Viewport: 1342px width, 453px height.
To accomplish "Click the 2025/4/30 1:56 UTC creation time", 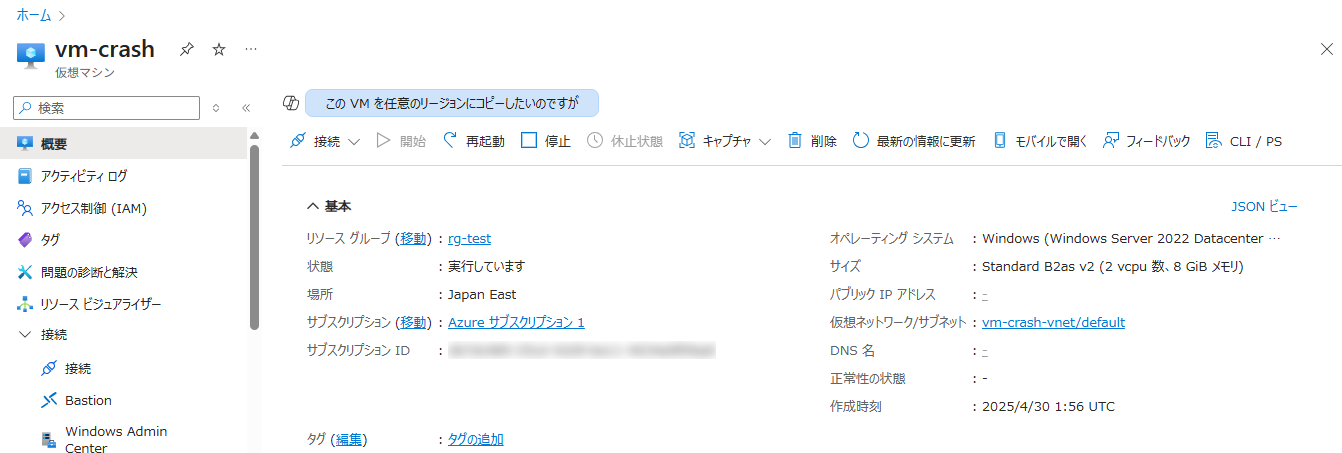I will pyautogui.click(x=1049, y=406).
